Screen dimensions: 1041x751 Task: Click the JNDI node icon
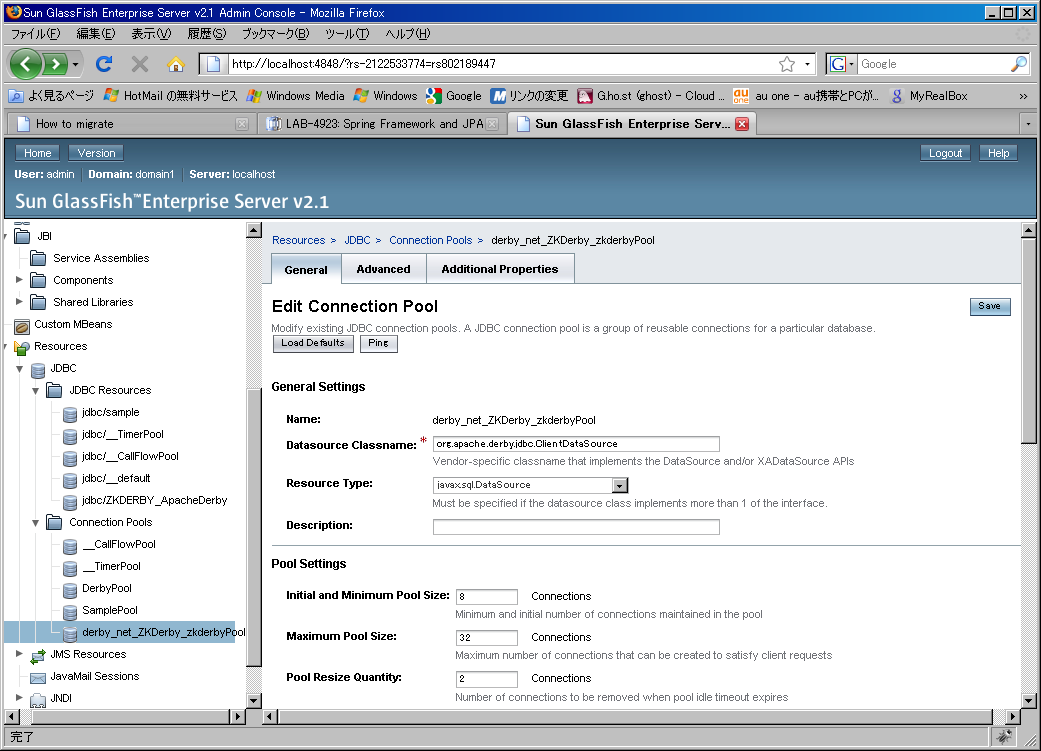click(39, 699)
